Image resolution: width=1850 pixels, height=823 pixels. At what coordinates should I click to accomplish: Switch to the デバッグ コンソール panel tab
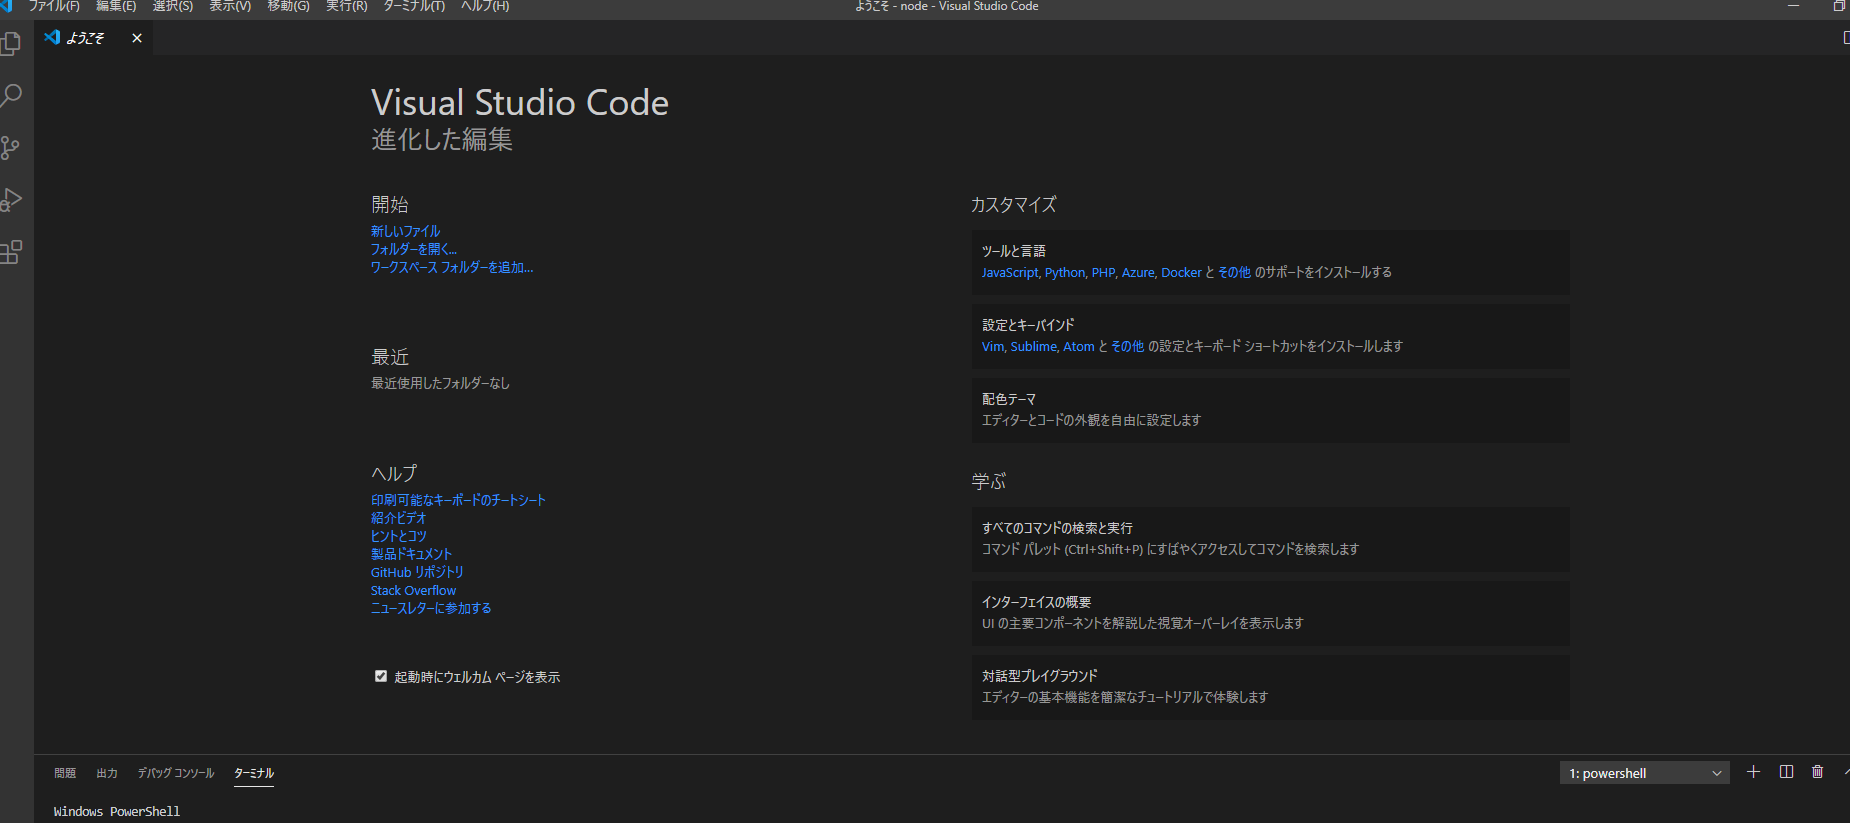coord(176,773)
